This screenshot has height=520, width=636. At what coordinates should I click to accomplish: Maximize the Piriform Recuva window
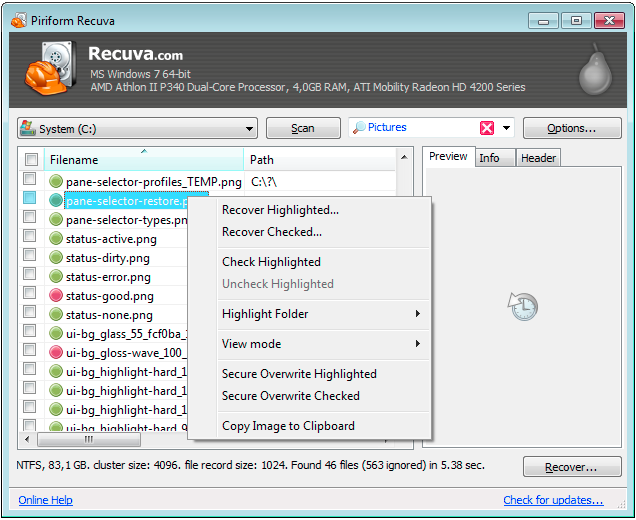click(x=576, y=20)
